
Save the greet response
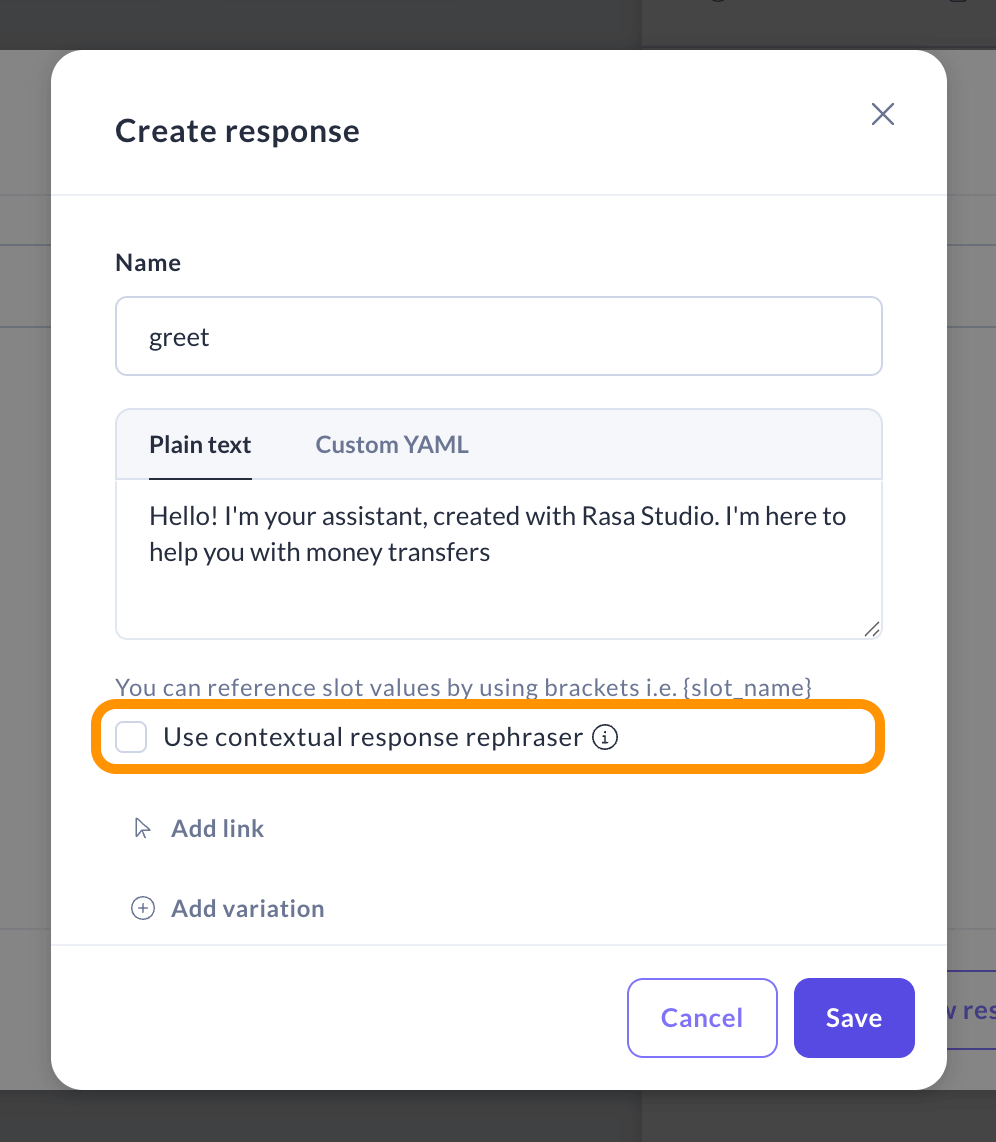[853, 1018]
